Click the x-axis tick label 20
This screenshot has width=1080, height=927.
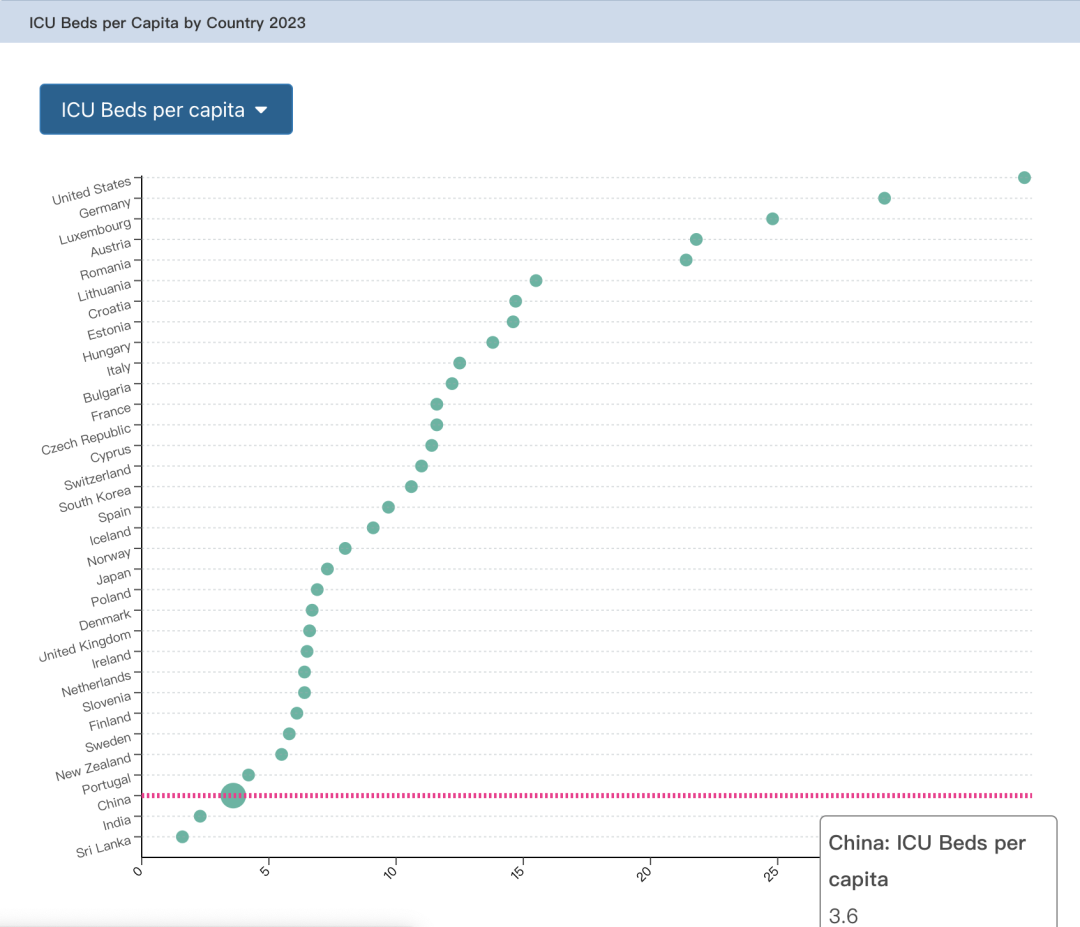click(x=644, y=873)
